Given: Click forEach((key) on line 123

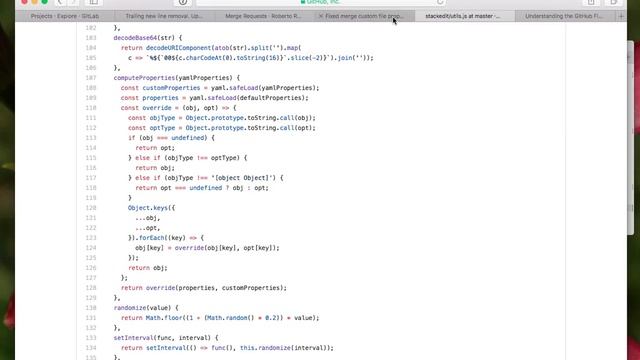Looking at the screenshot, I should [162, 238].
